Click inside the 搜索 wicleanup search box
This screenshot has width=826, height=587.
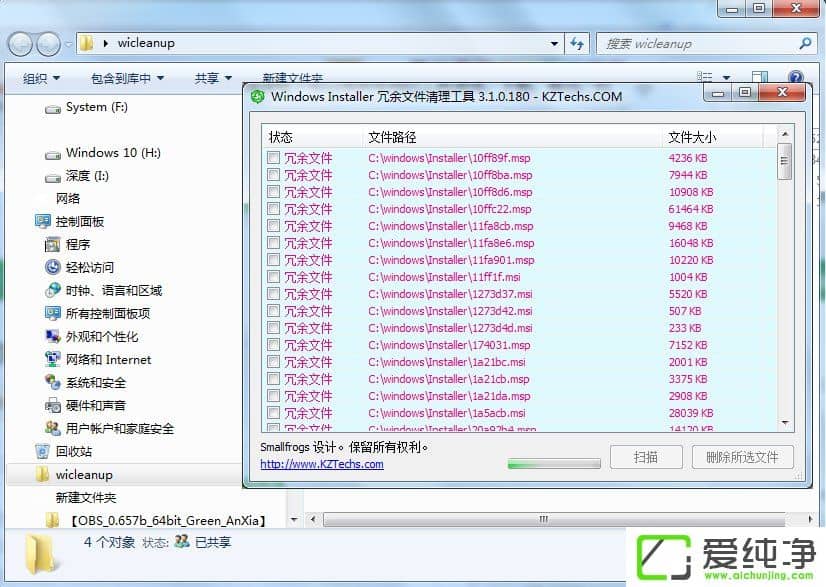[x=700, y=43]
